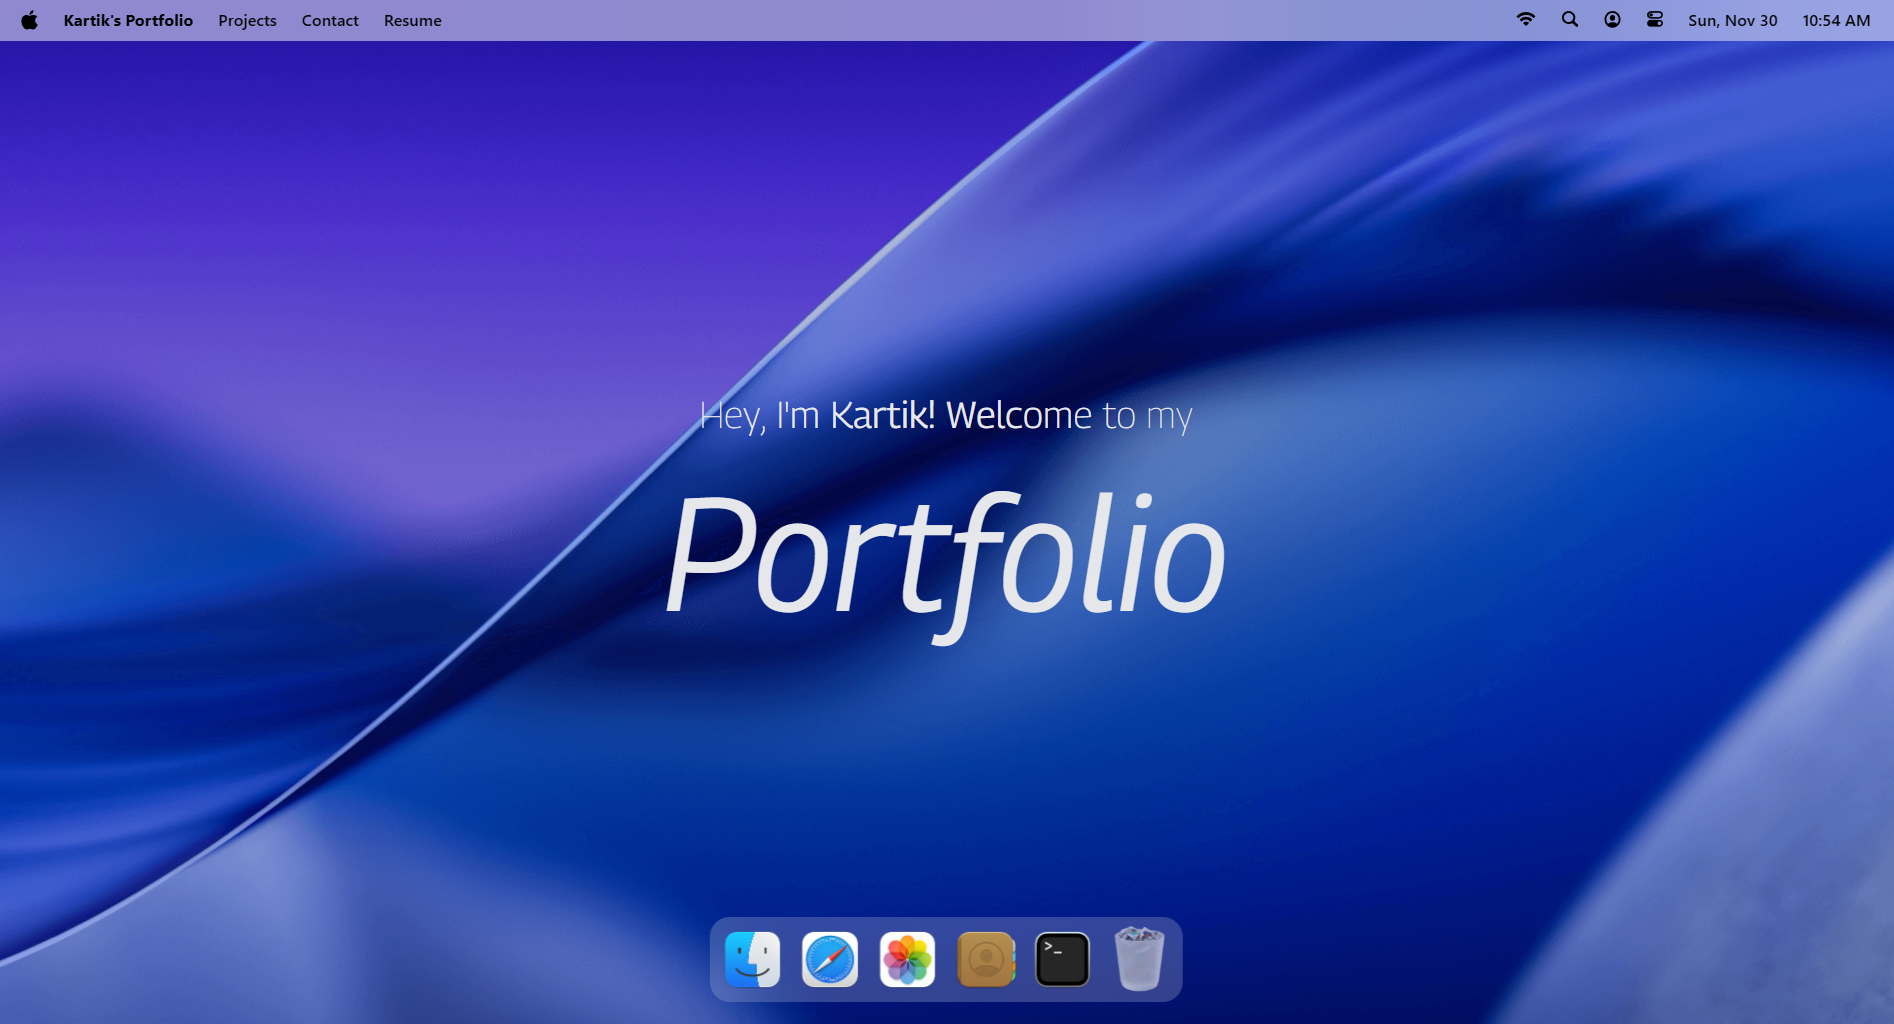Click the date Sun, Nov 30
This screenshot has width=1894, height=1024.
[x=1732, y=21]
